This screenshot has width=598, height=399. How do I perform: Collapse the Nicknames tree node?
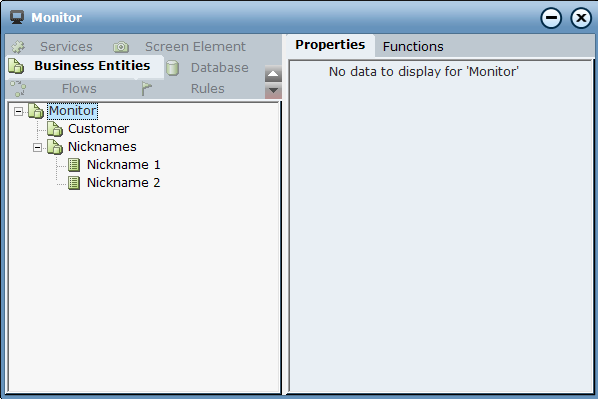(37, 147)
